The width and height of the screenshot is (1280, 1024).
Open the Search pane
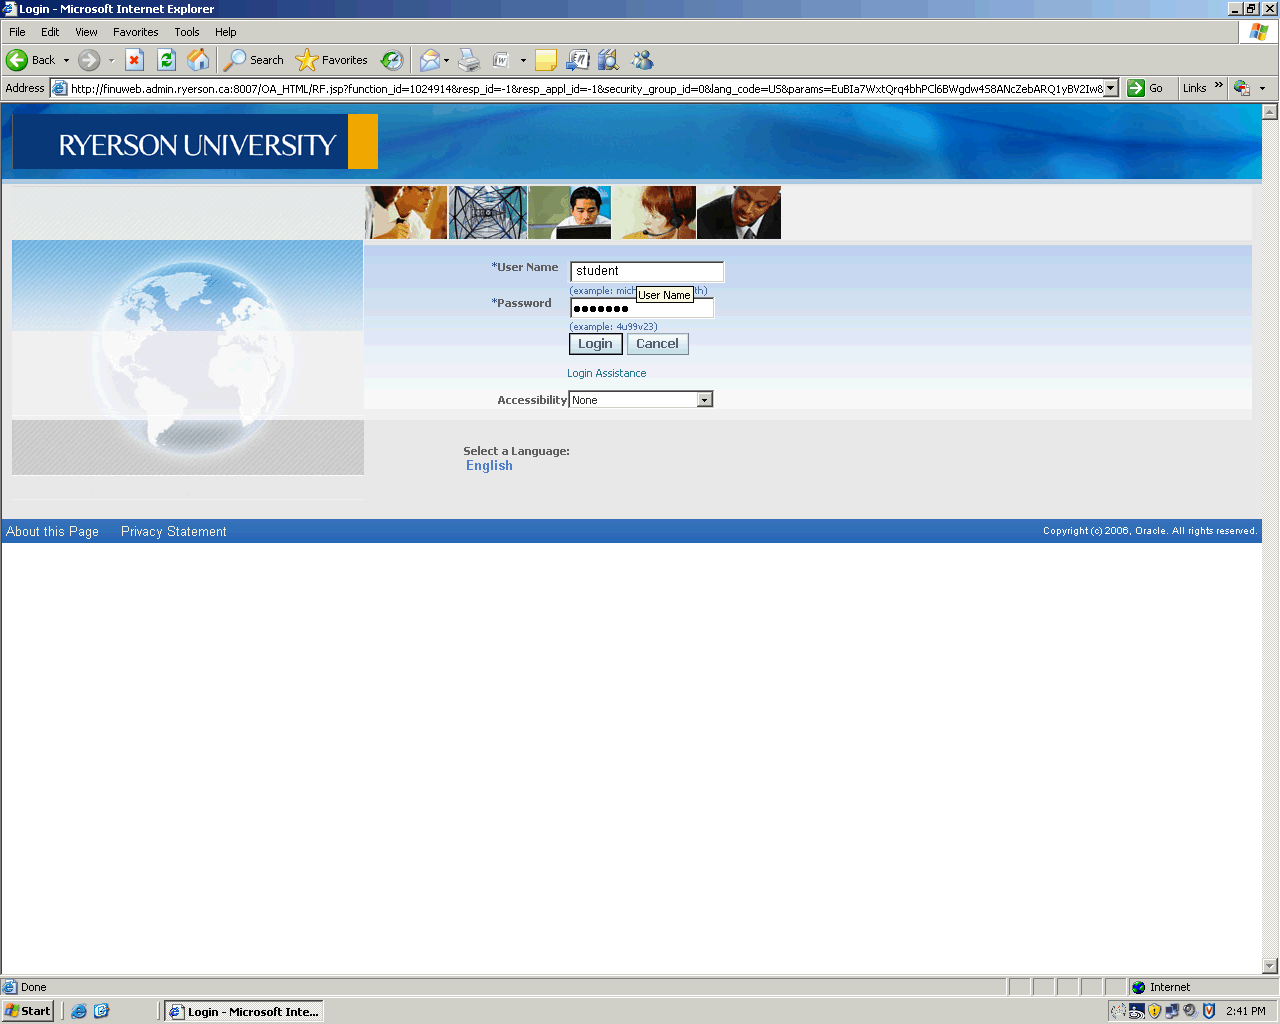(x=254, y=60)
